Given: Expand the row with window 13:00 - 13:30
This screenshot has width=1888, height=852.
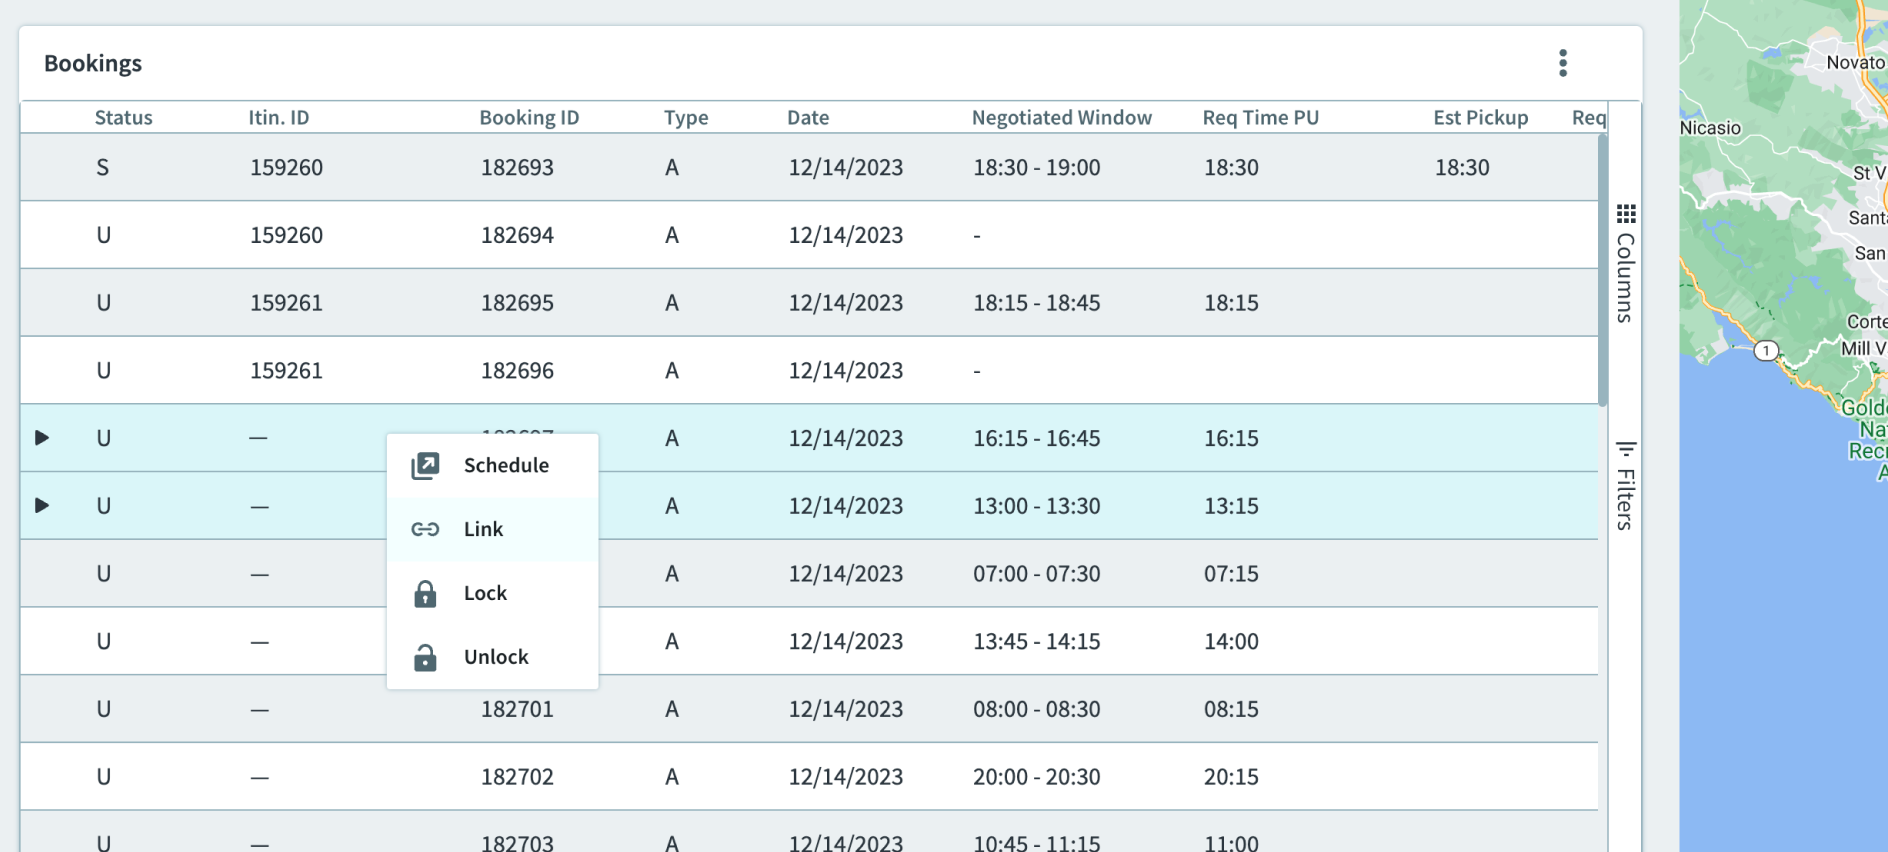Looking at the screenshot, I should [42, 506].
